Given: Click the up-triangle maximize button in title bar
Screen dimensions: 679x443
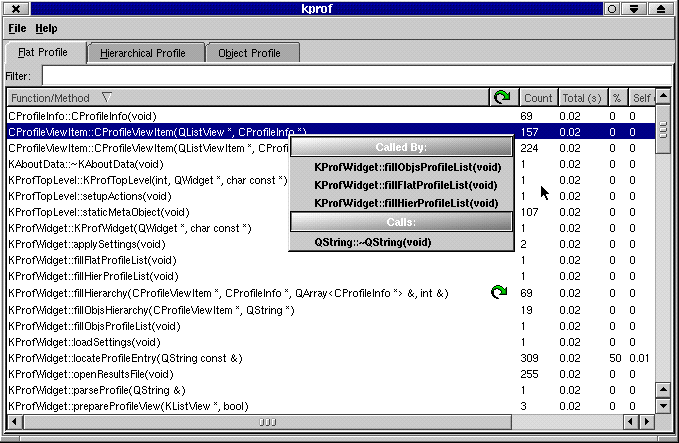Looking at the screenshot, I should (x=661, y=9).
